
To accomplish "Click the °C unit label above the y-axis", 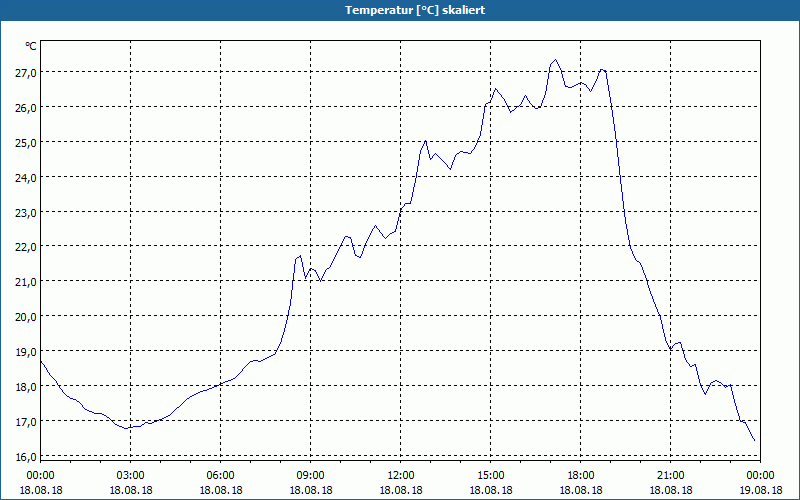I will (31, 46).
